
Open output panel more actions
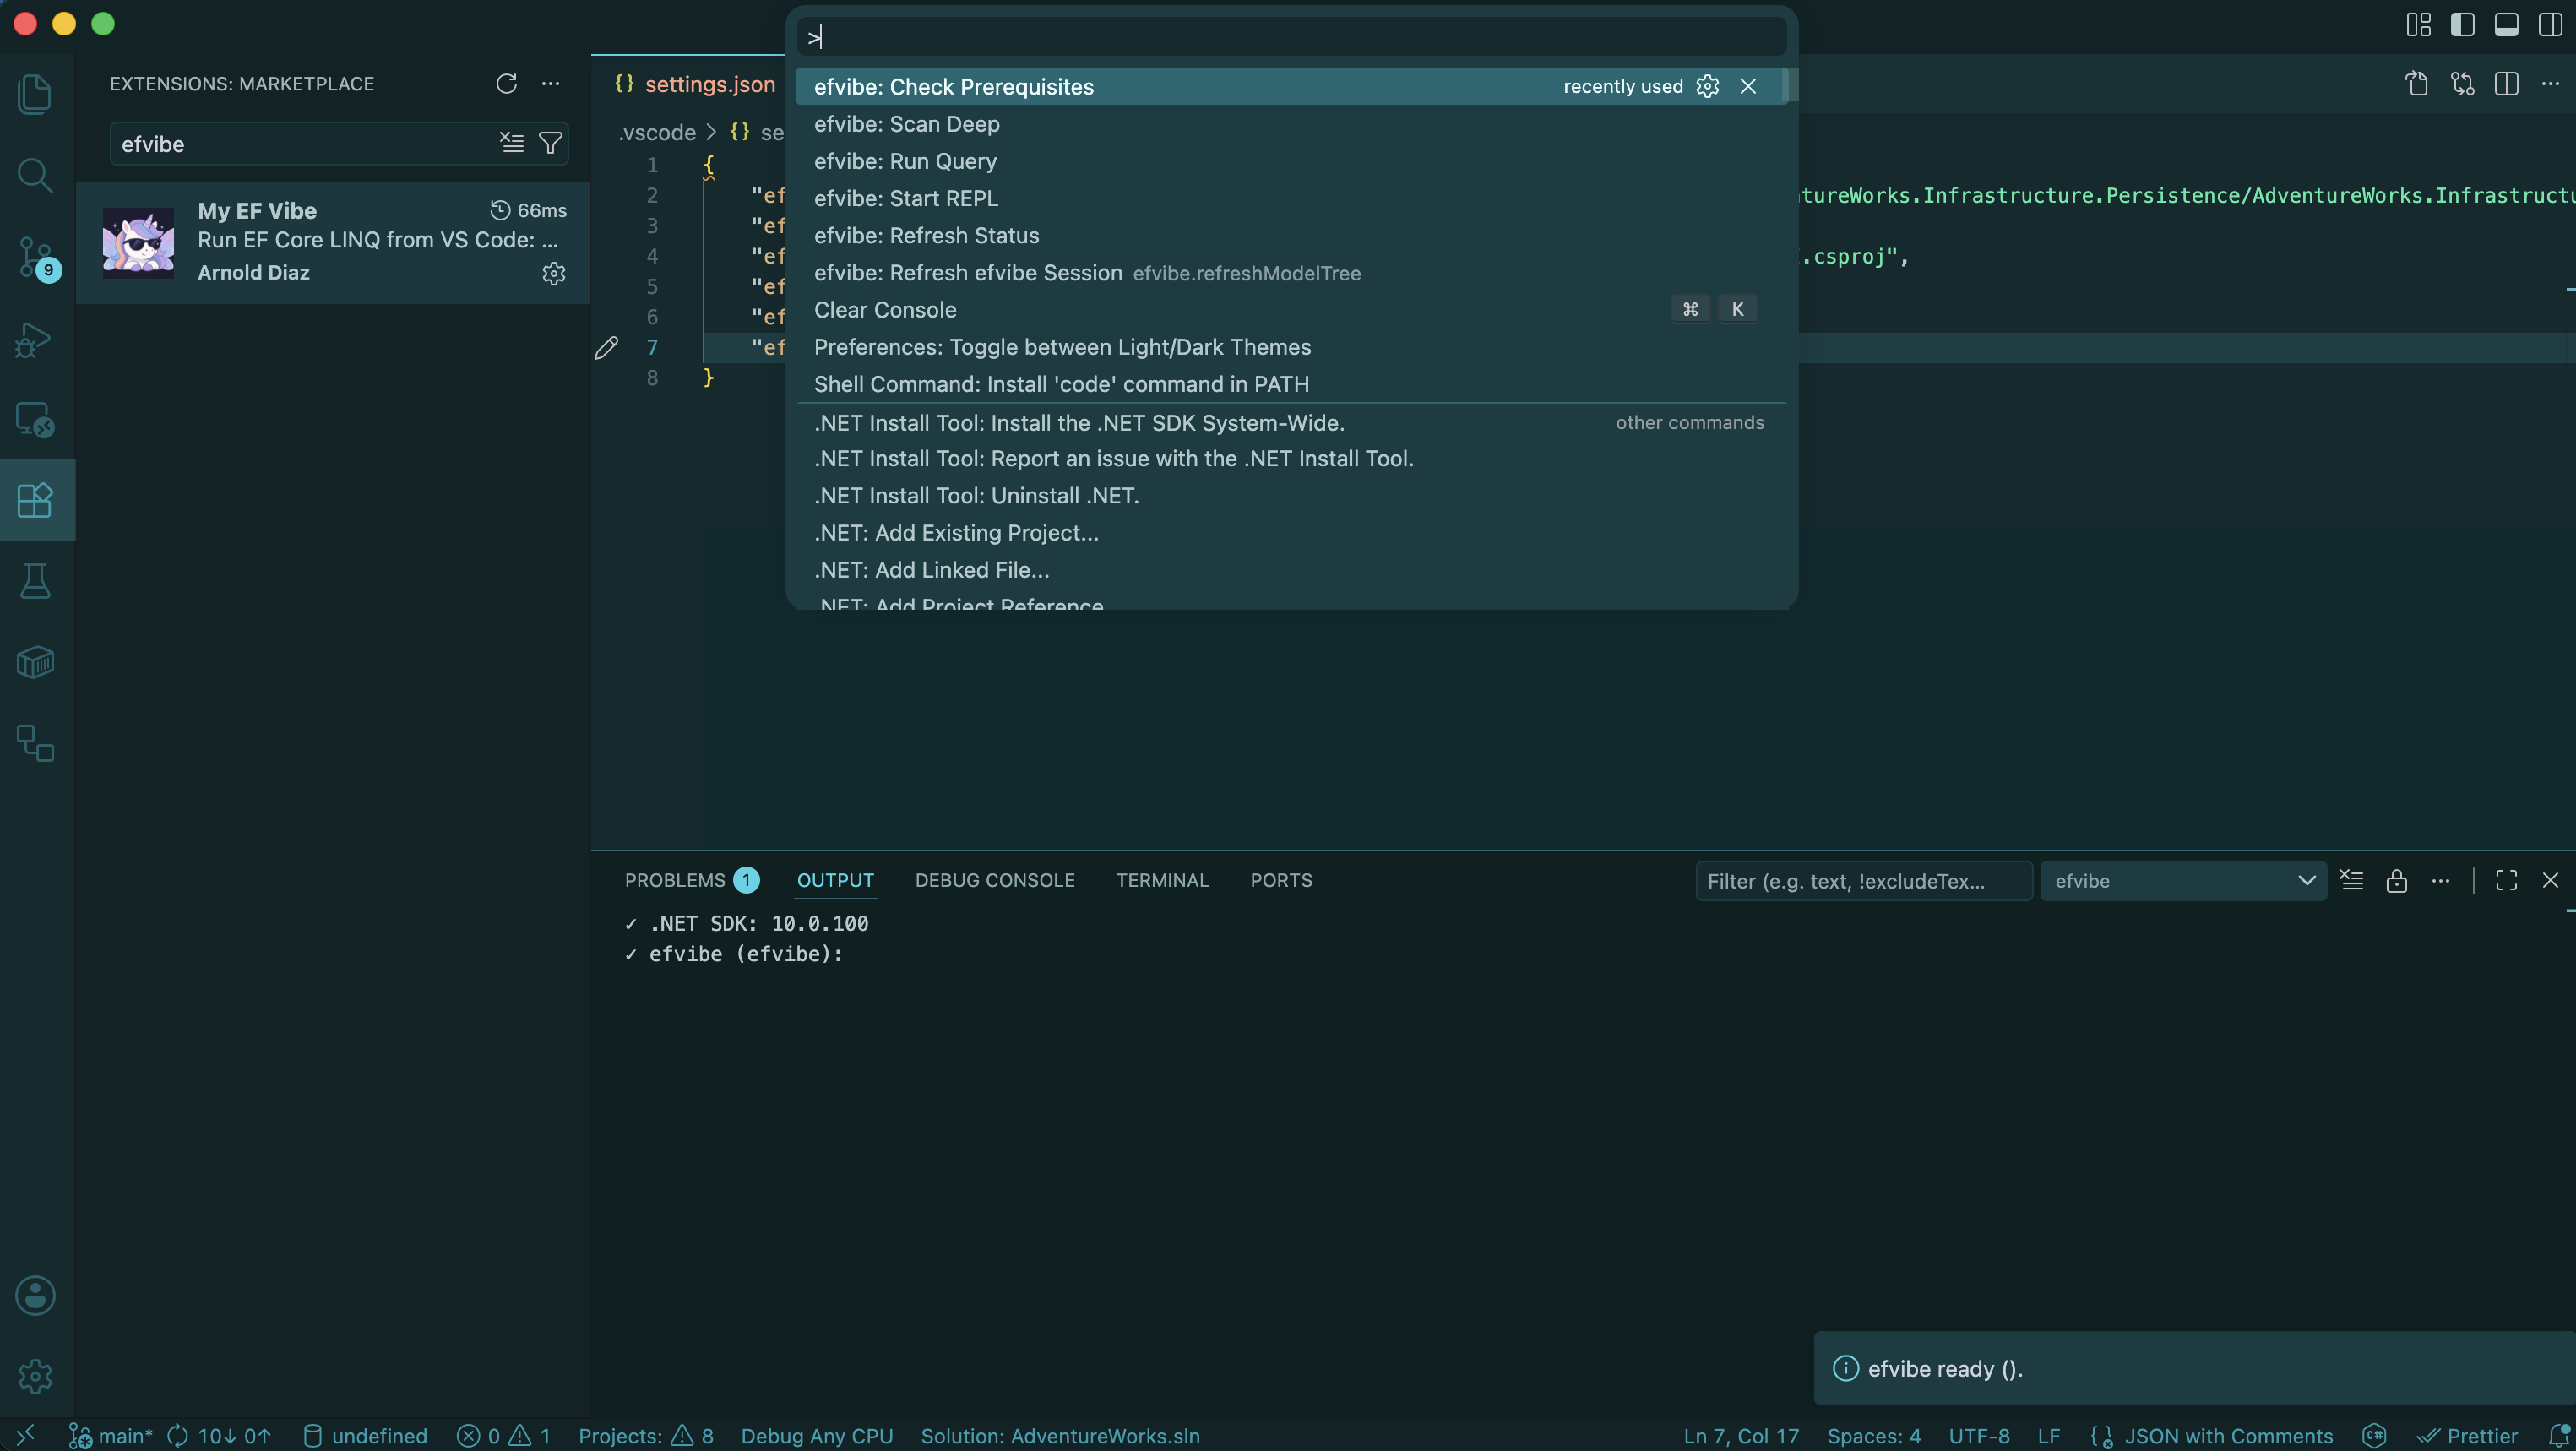coord(2441,880)
